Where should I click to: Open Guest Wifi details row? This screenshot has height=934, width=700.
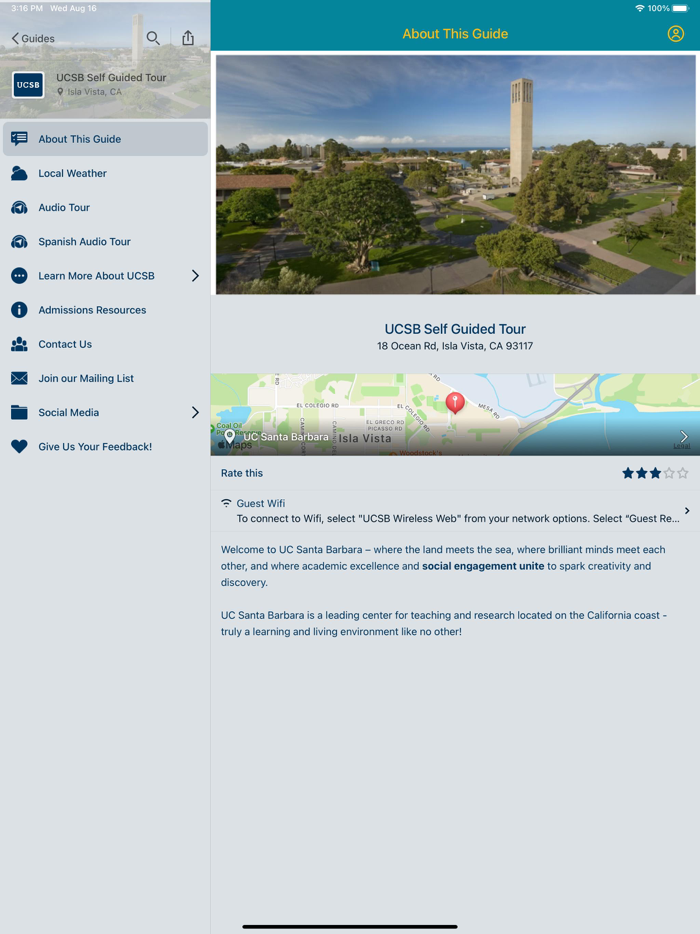pos(455,510)
